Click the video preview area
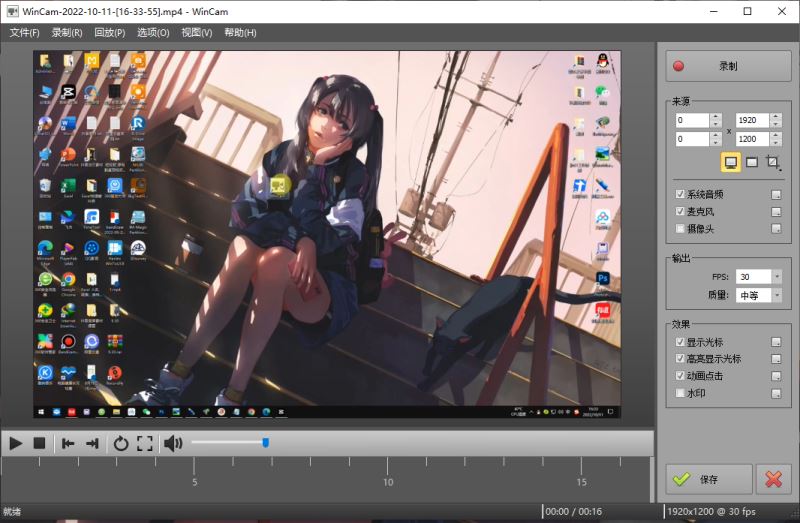 click(327, 234)
